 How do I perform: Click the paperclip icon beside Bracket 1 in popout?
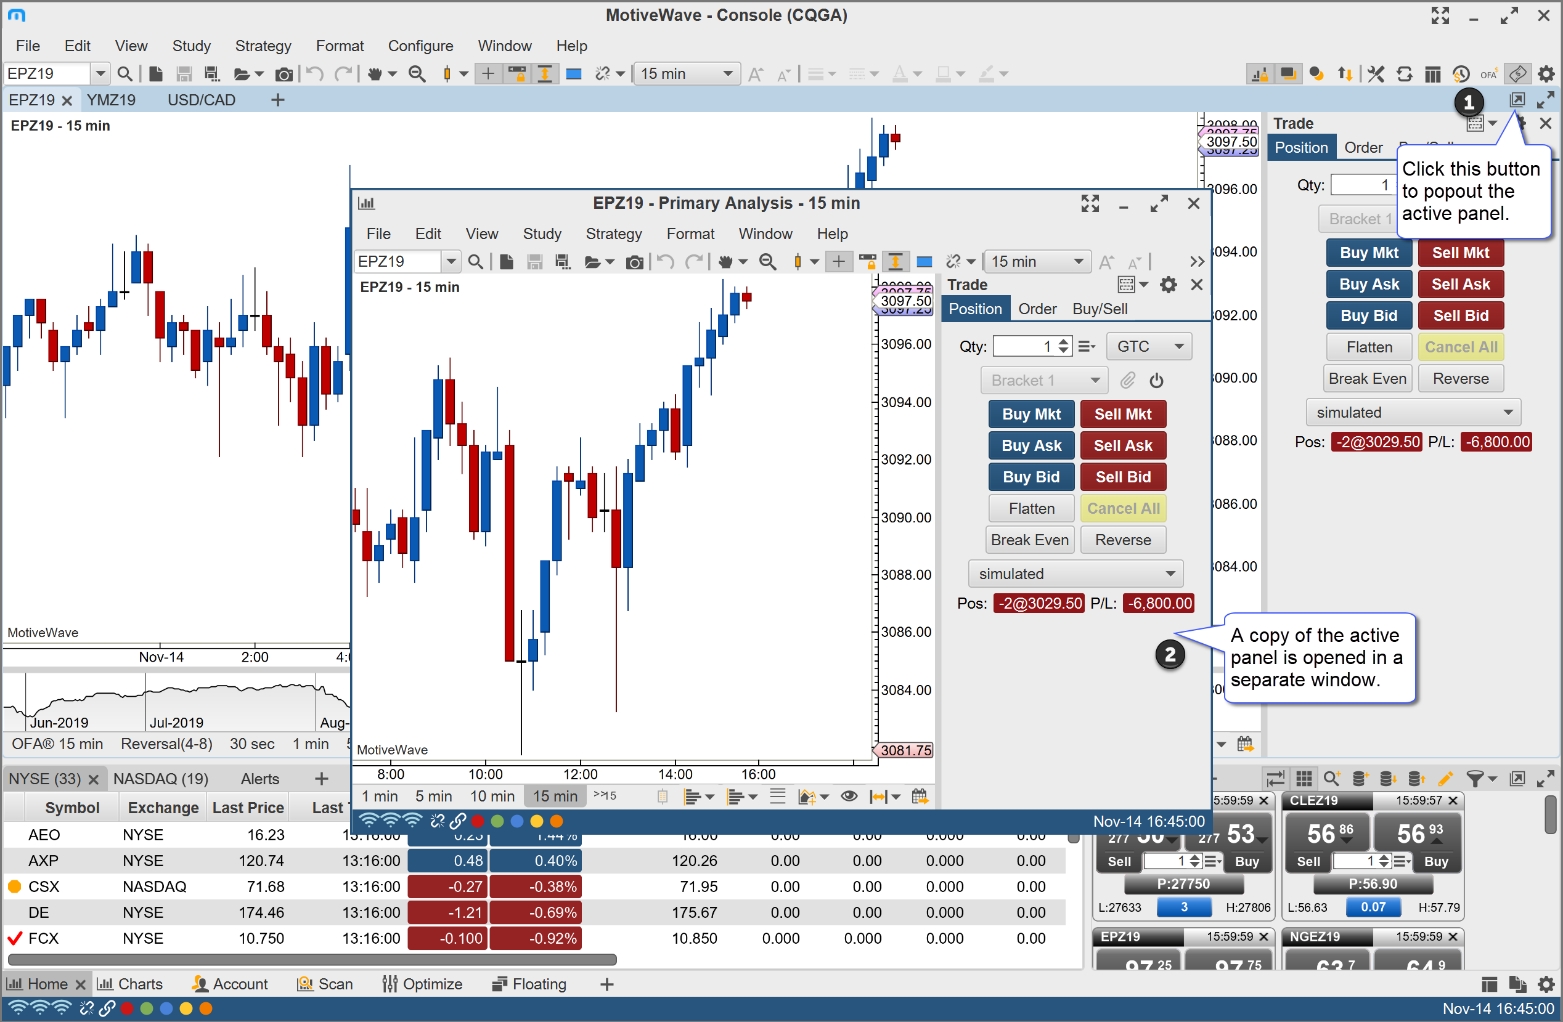(1127, 380)
